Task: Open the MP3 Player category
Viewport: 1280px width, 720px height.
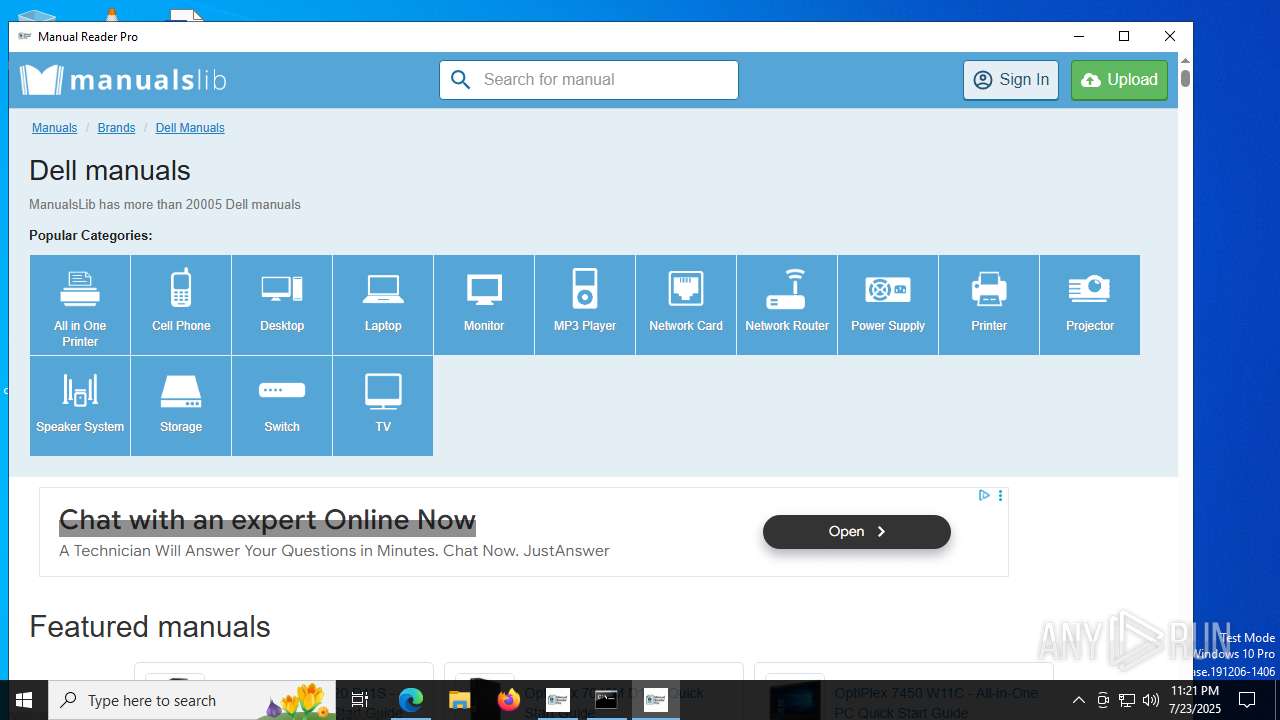Action: click(x=585, y=305)
